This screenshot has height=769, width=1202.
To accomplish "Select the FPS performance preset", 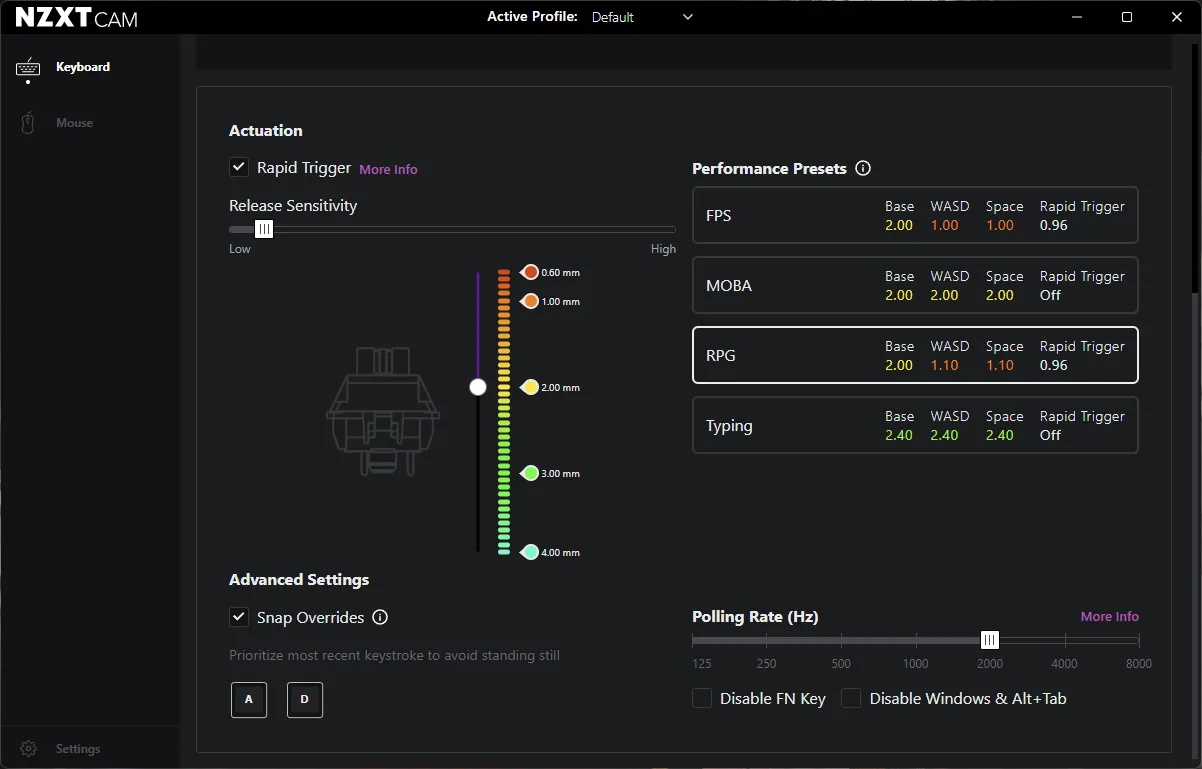I will [x=915, y=215].
